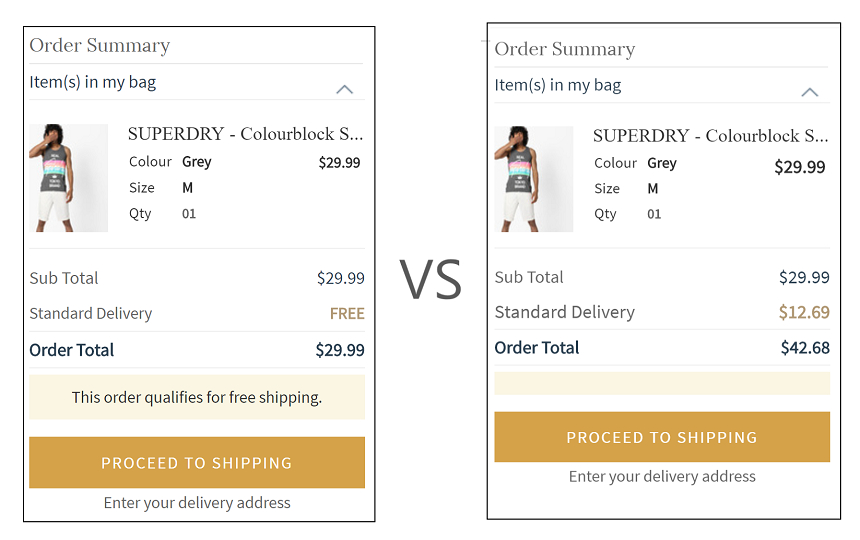Open product thumbnail in free-shipping order summary
The height and width of the screenshot is (540, 860).
(68, 178)
